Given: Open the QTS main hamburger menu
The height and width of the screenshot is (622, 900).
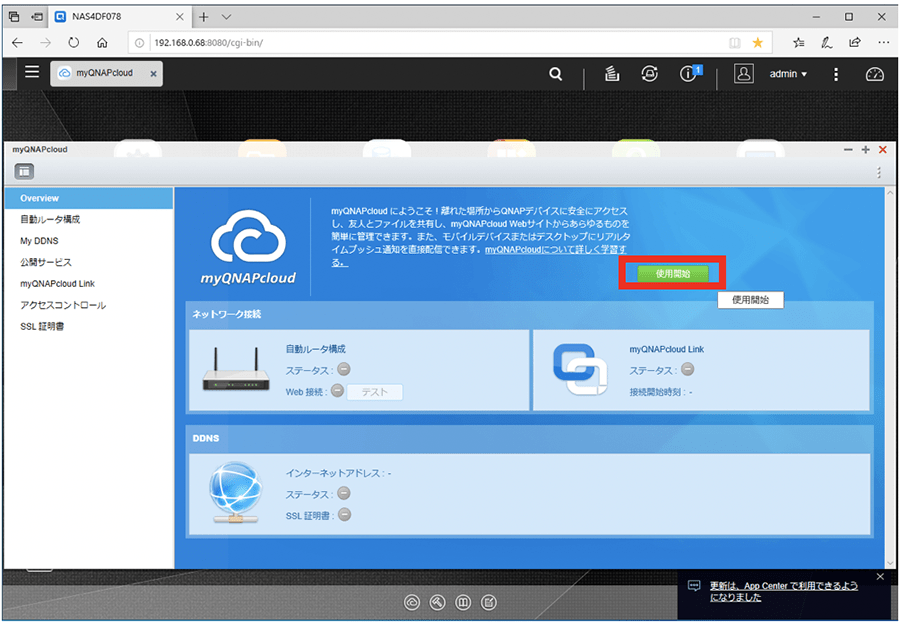Looking at the screenshot, I should (x=32, y=72).
